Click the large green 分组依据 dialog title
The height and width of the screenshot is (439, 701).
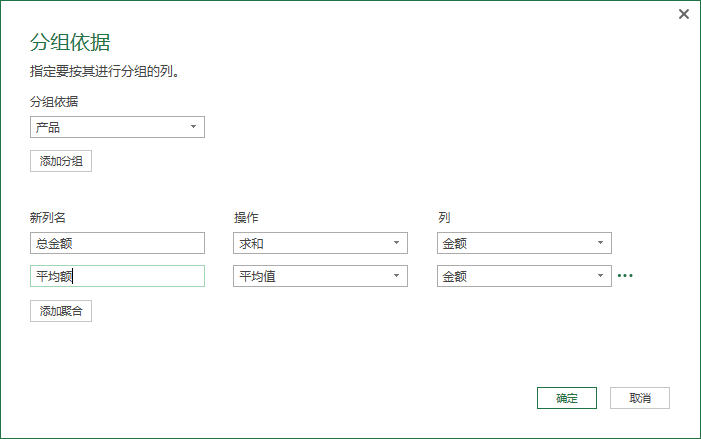(70, 42)
